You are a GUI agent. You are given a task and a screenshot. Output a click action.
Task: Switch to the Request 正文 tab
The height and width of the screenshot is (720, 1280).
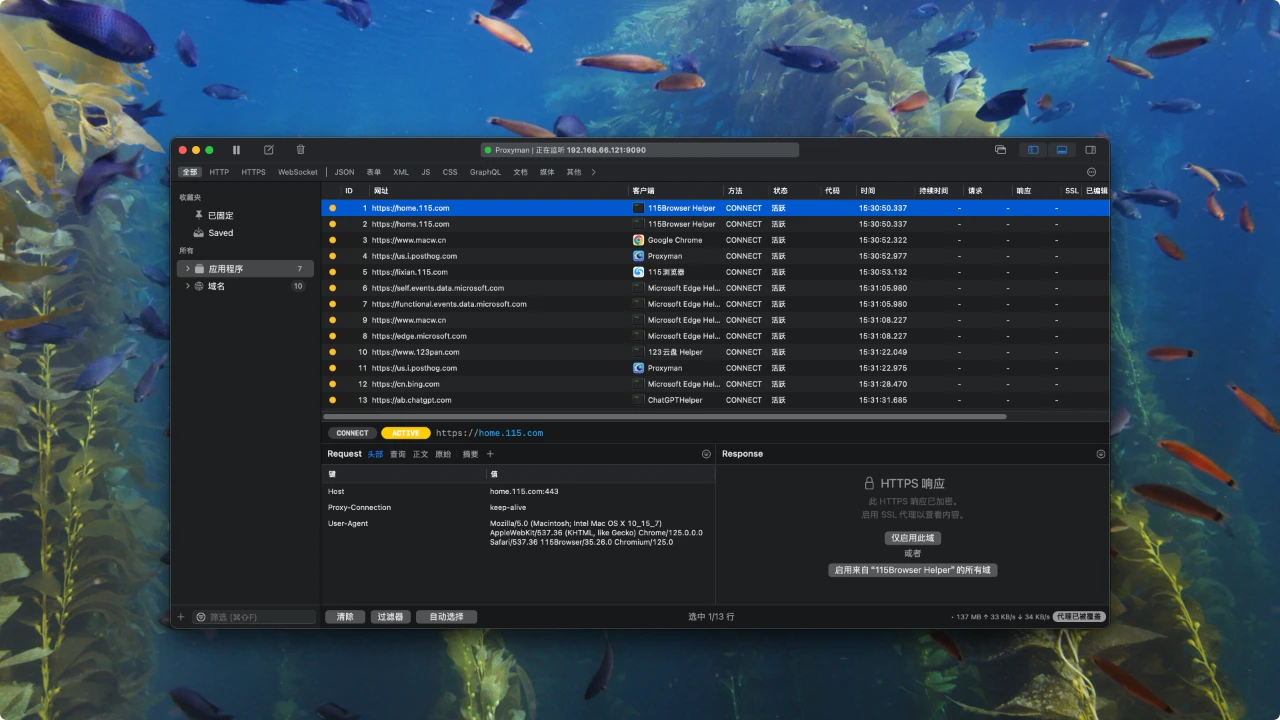(421, 454)
